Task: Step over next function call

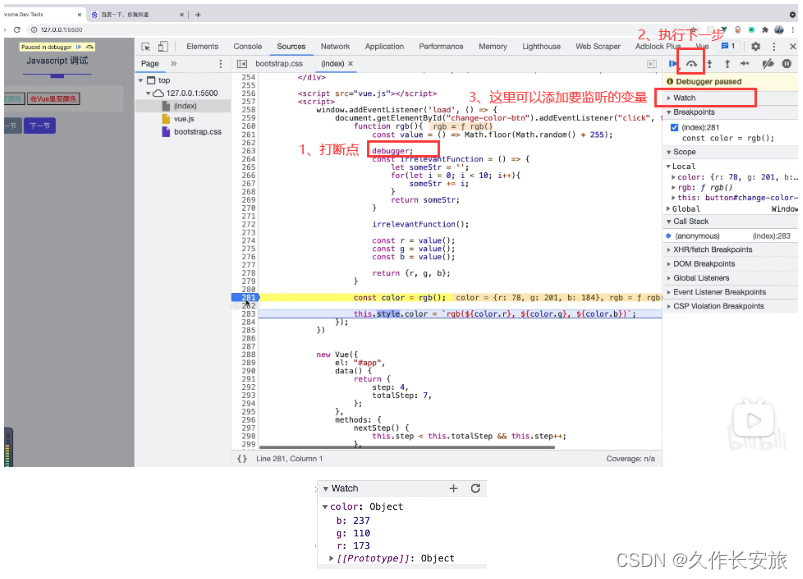Action: (x=691, y=63)
